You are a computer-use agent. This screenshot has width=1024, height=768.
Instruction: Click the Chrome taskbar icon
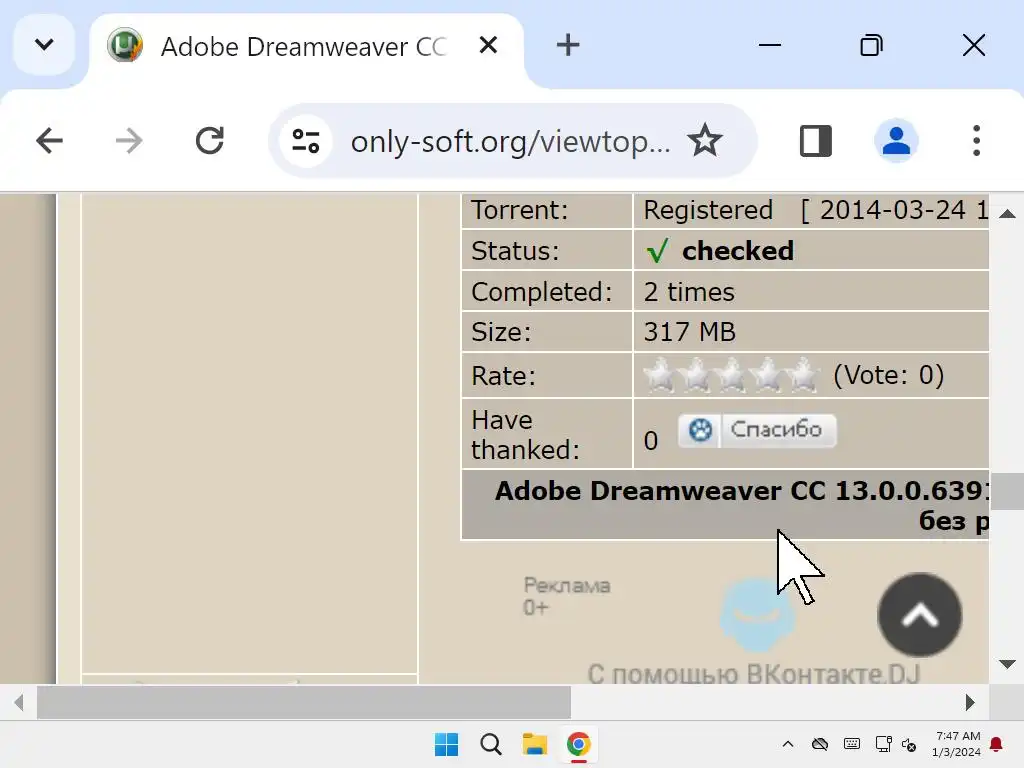click(x=579, y=744)
